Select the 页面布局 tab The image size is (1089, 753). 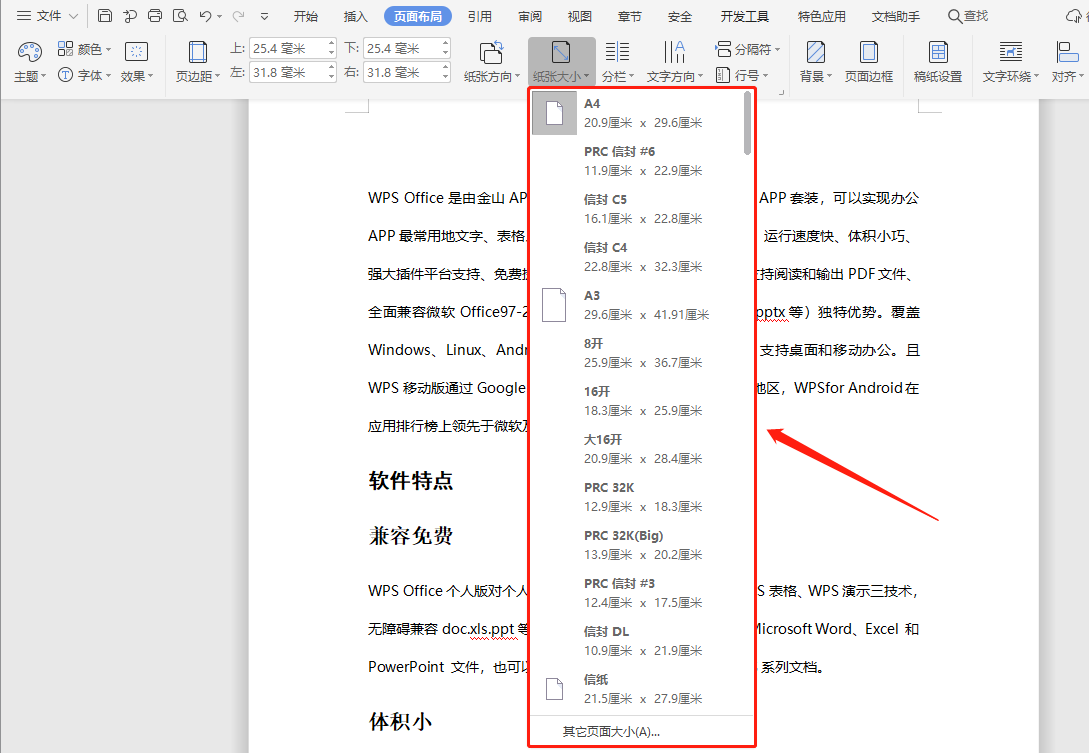(x=418, y=16)
